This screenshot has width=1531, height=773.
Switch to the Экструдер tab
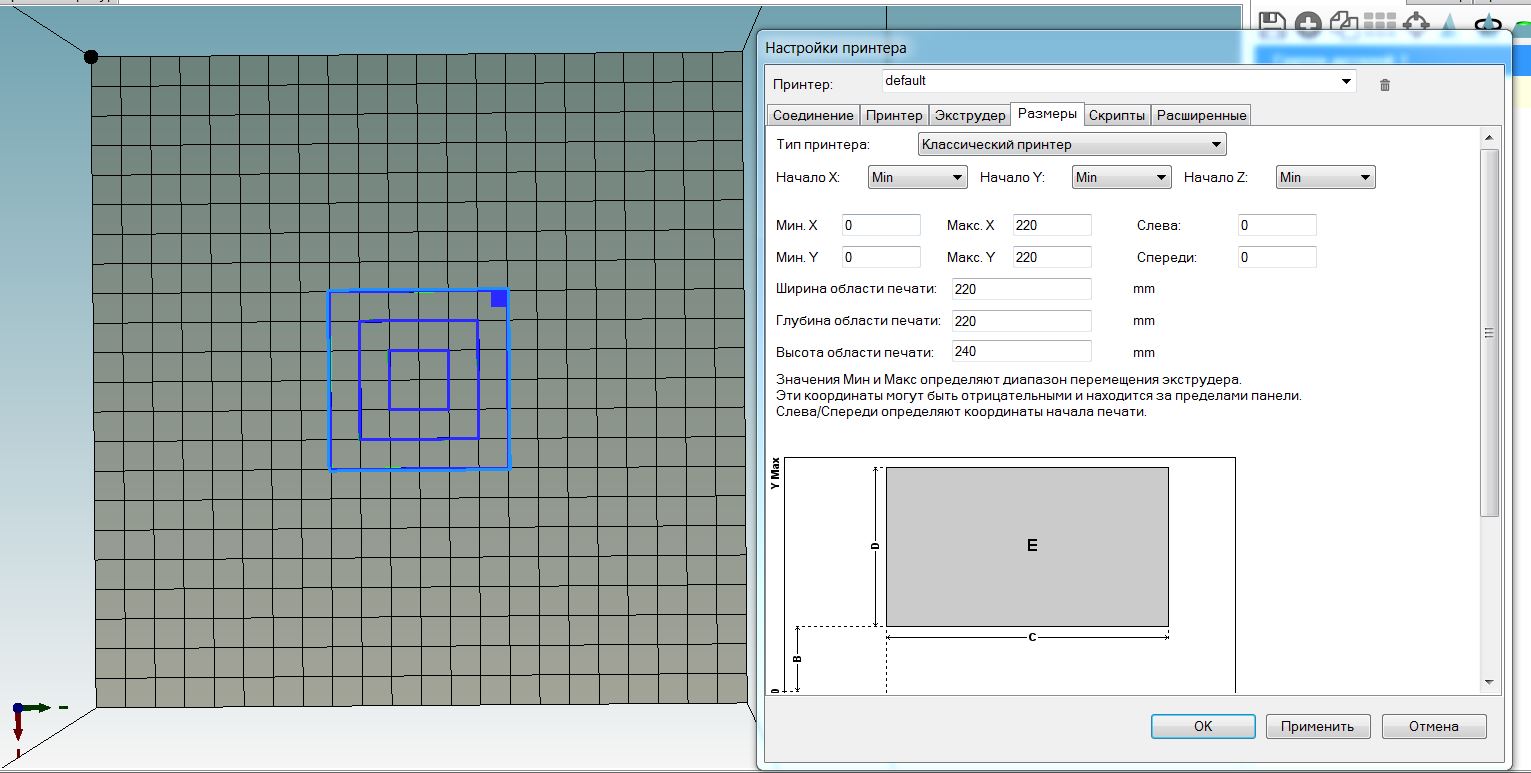(969, 115)
